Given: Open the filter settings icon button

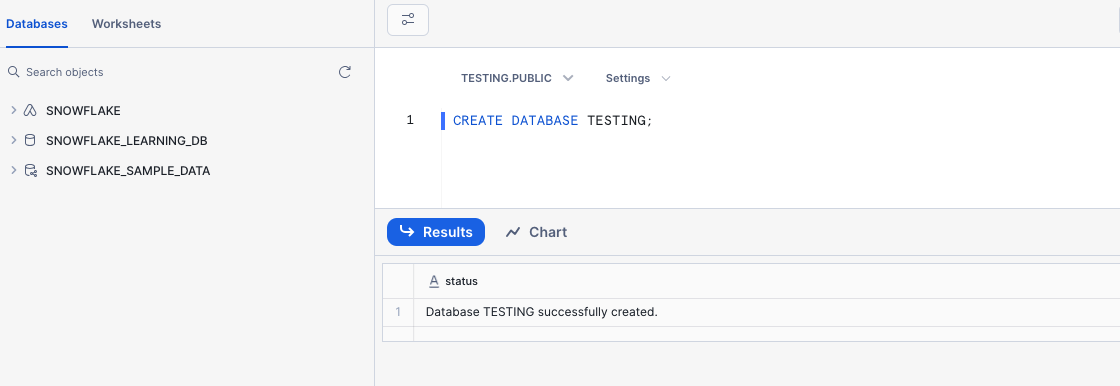Looking at the screenshot, I should tap(408, 20).
